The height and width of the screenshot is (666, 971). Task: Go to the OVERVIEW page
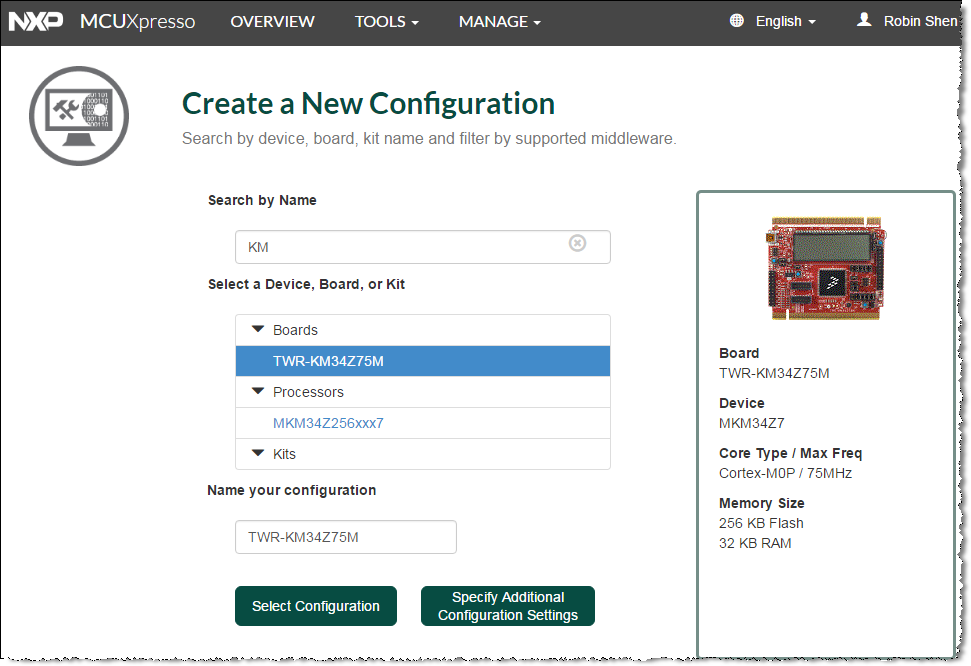click(x=272, y=22)
